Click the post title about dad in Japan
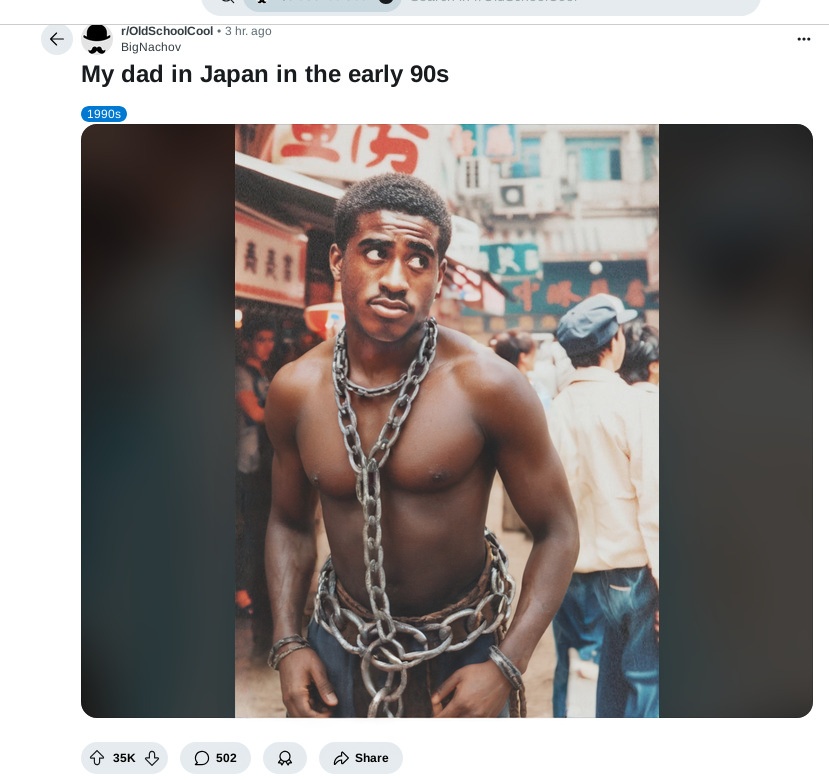The width and height of the screenshot is (829, 780). pyautogui.click(x=265, y=74)
